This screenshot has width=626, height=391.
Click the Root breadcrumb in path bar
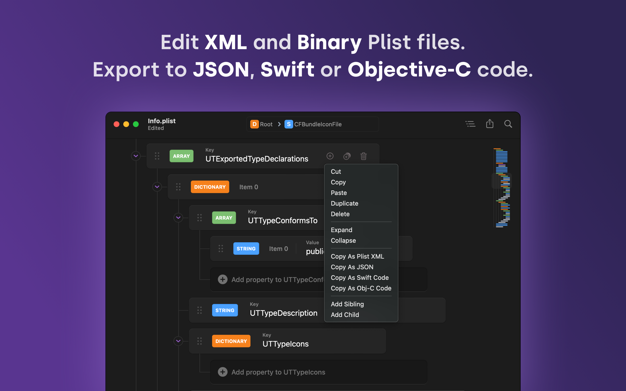(x=261, y=124)
